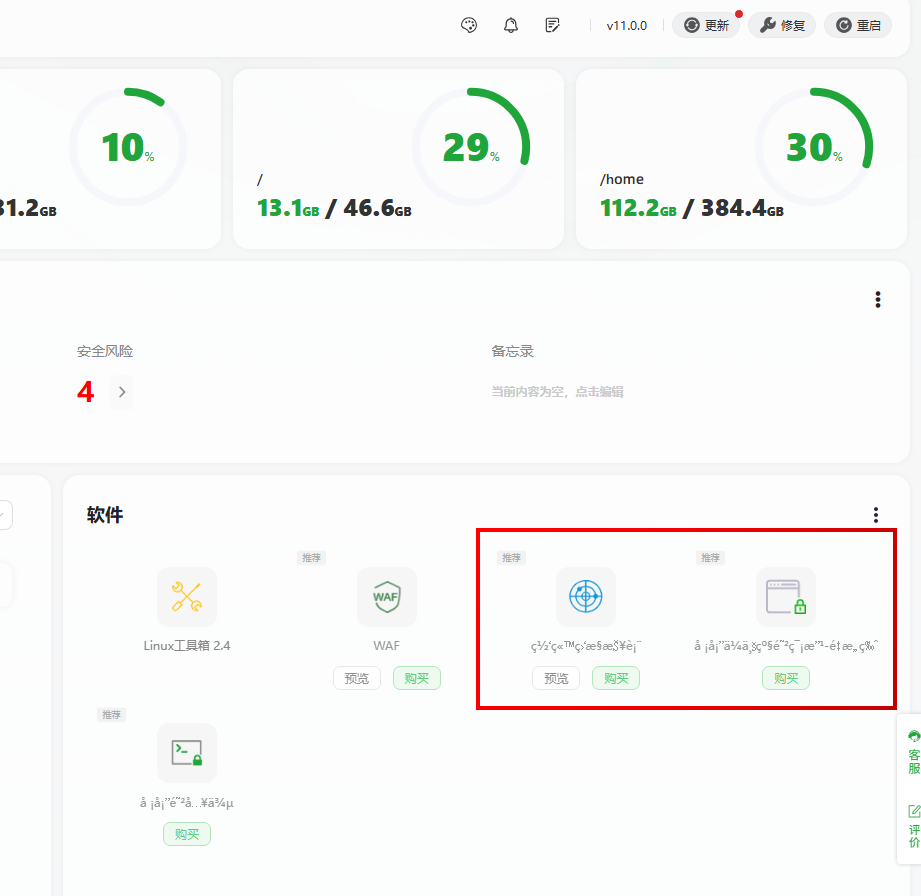This screenshot has height=896, width=921.
Task: Open the notifications bell
Action: coord(511,25)
